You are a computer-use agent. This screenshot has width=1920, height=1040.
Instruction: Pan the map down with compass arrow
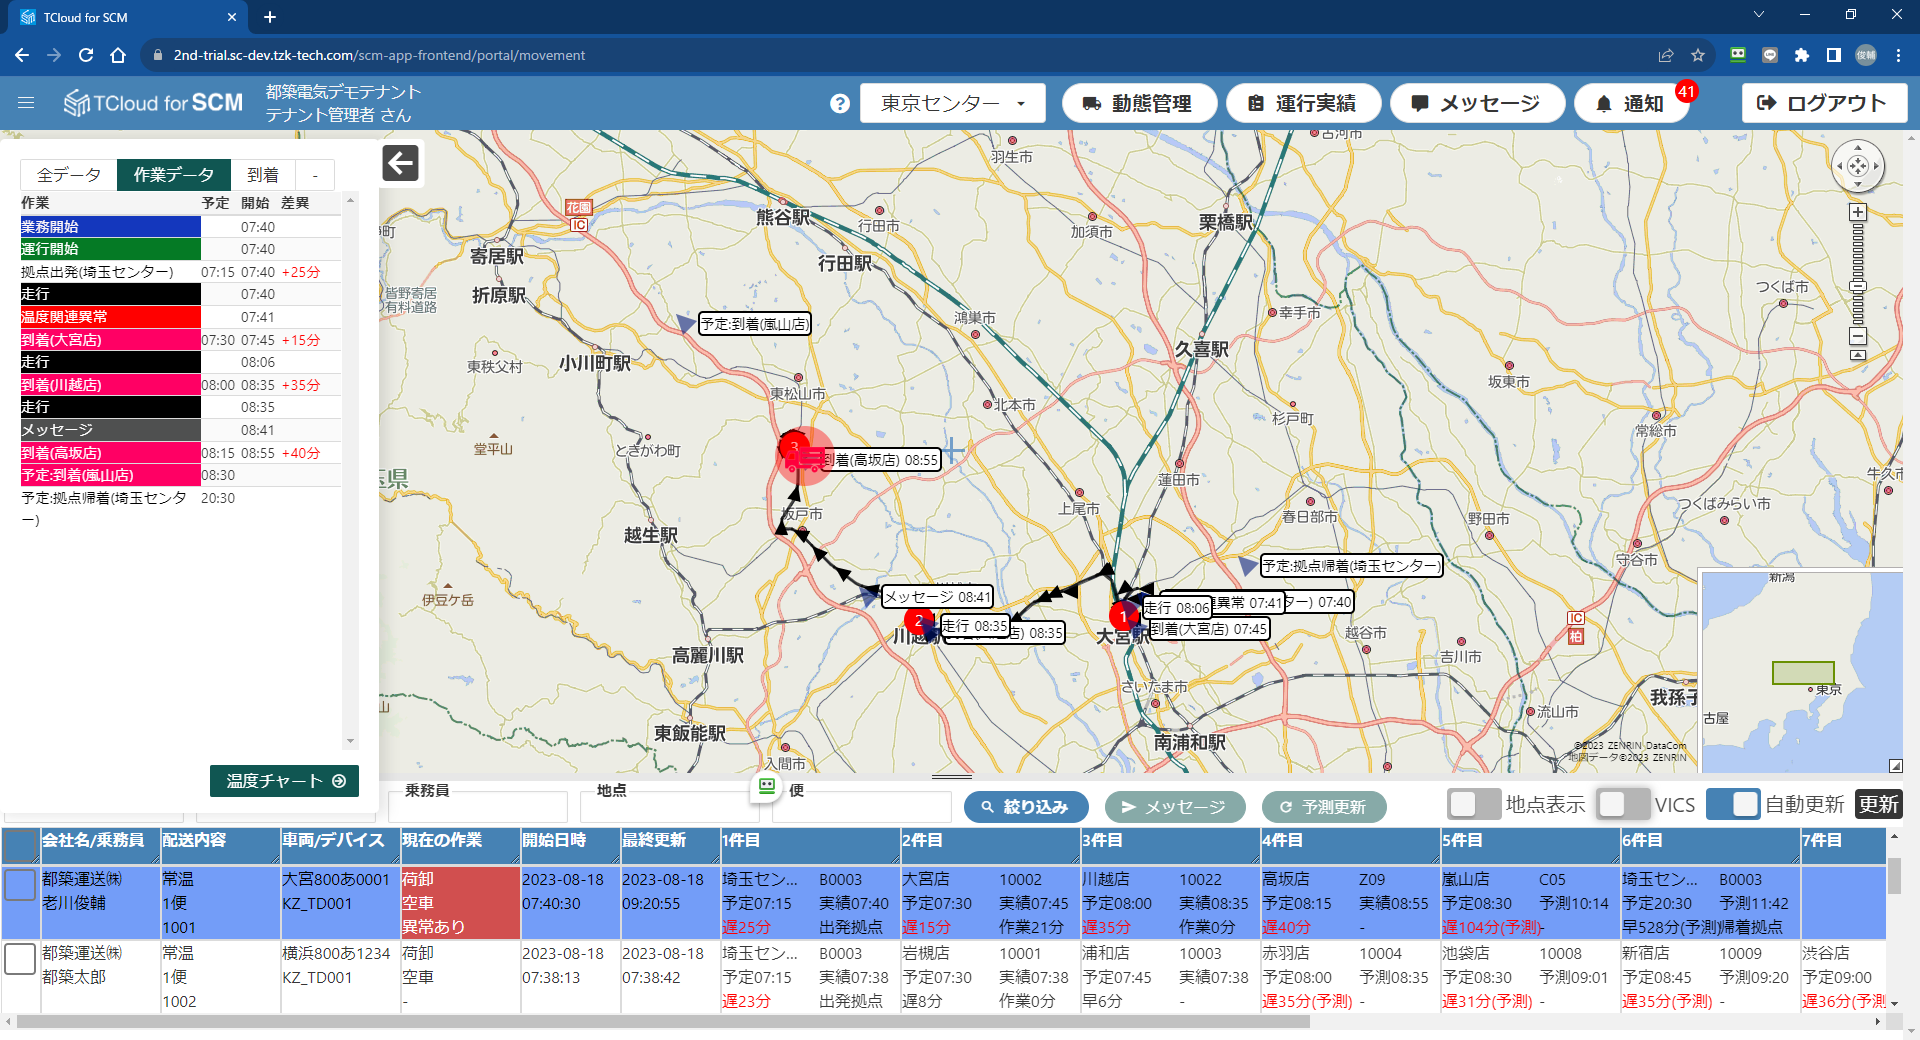(x=1858, y=184)
